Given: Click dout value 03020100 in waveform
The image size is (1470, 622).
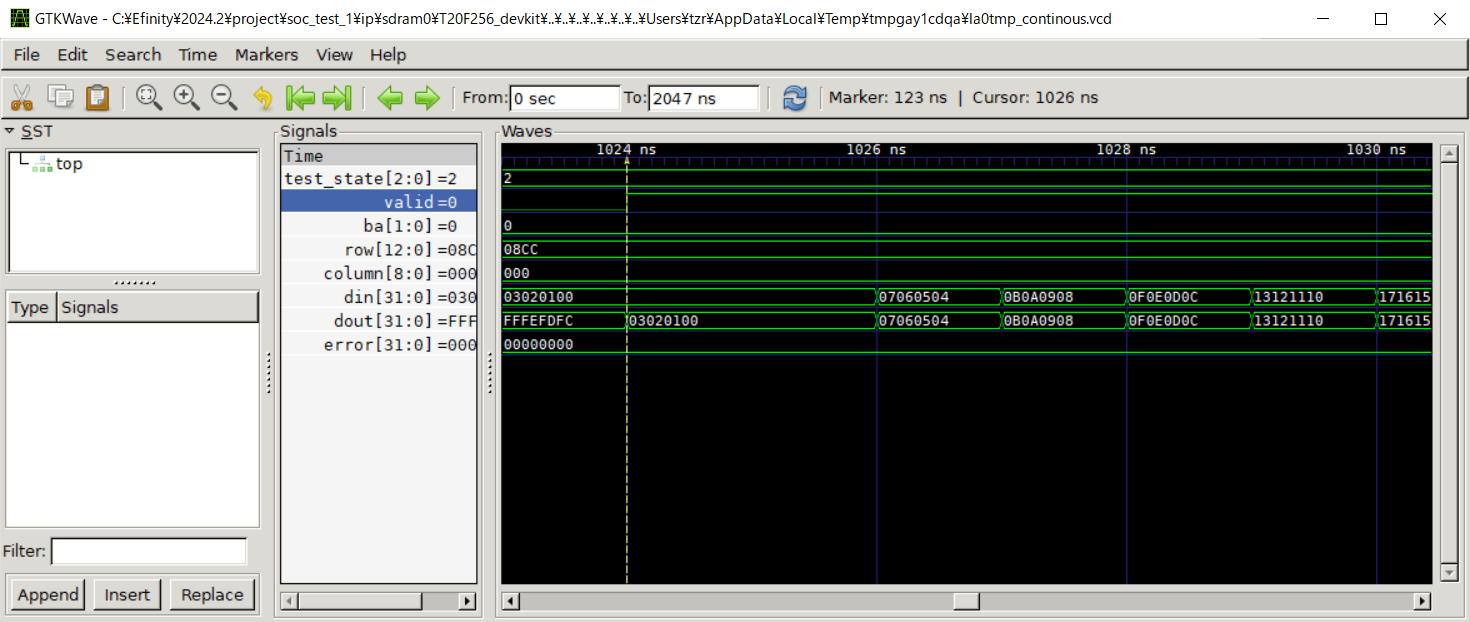Looking at the screenshot, I should 664,321.
